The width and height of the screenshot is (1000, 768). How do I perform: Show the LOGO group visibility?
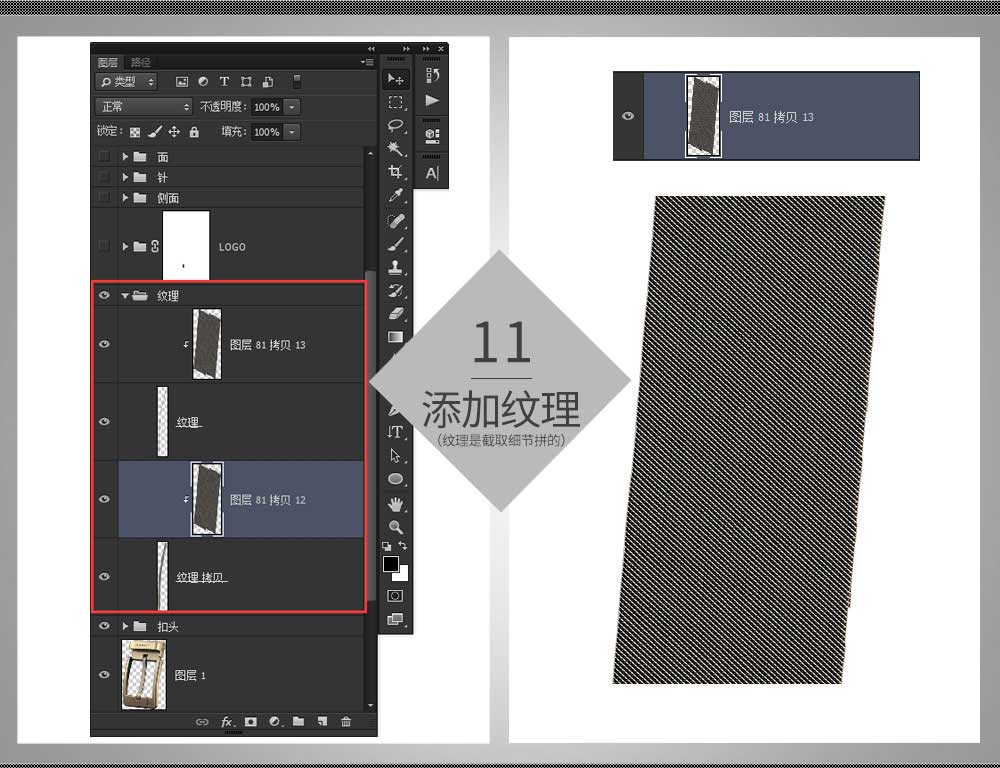[104, 246]
